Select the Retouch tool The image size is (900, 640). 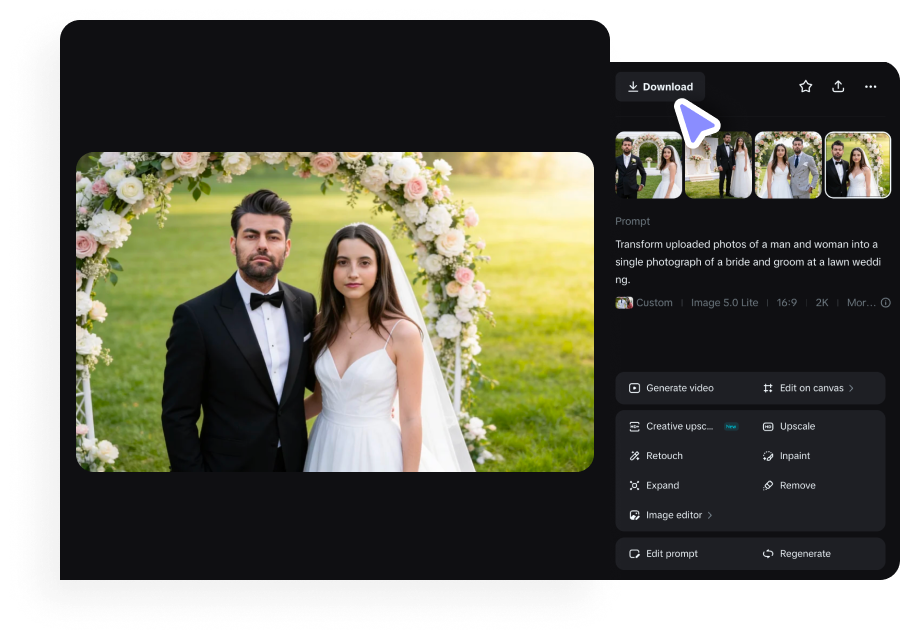coord(663,456)
